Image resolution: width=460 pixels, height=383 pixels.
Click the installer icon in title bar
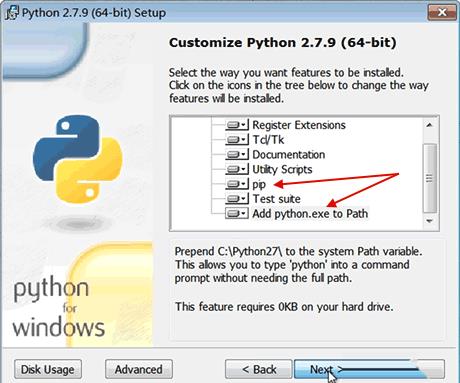point(12,12)
